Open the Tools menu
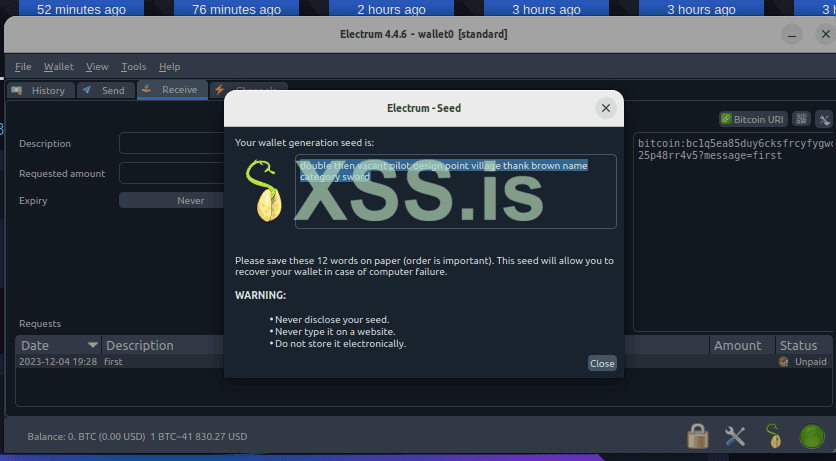The width and height of the screenshot is (836, 461). (x=133, y=67)
